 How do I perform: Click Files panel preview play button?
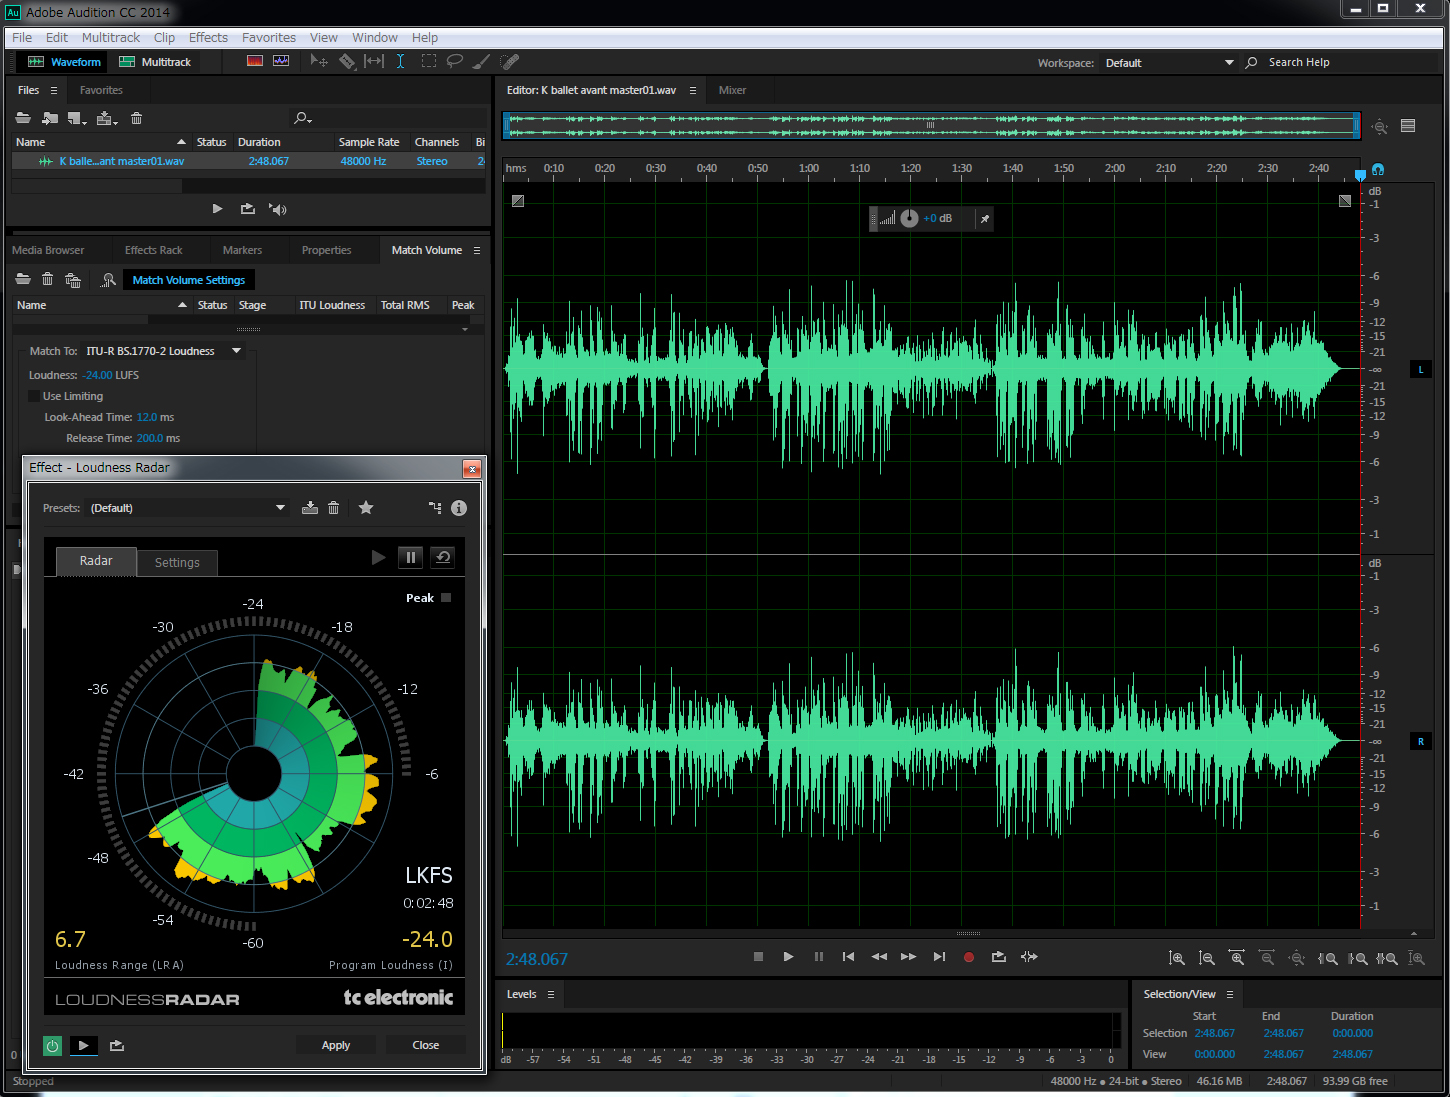pyautogui.click(x=217, y=209)
